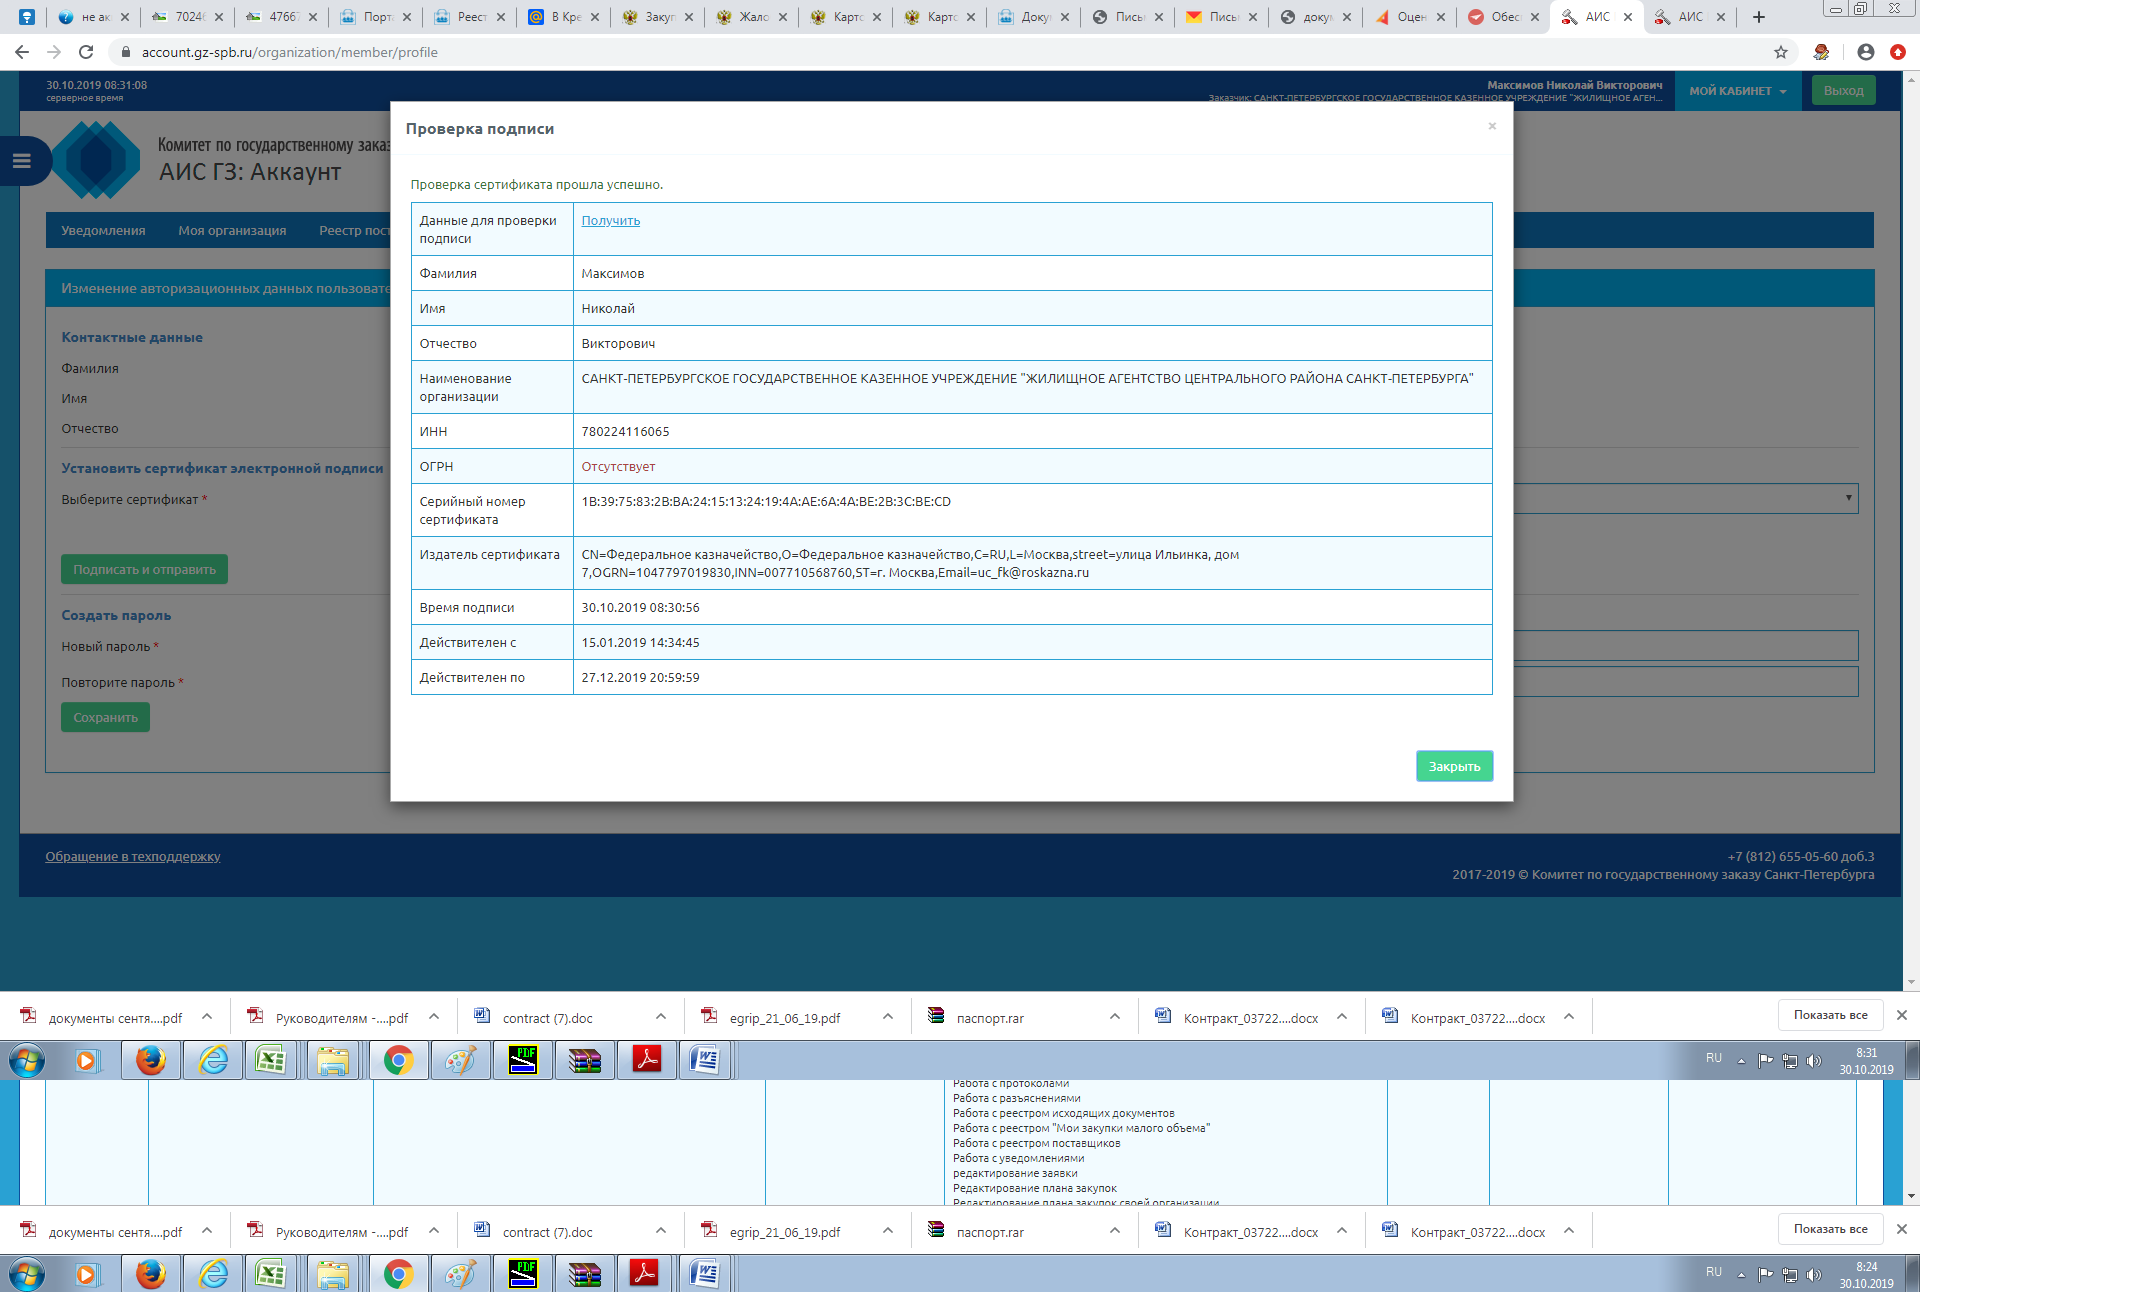The width and height of the screenshot is (2142, 1292).
Task: Switch to the Моя организация menu item
Action: pos(232,230)
